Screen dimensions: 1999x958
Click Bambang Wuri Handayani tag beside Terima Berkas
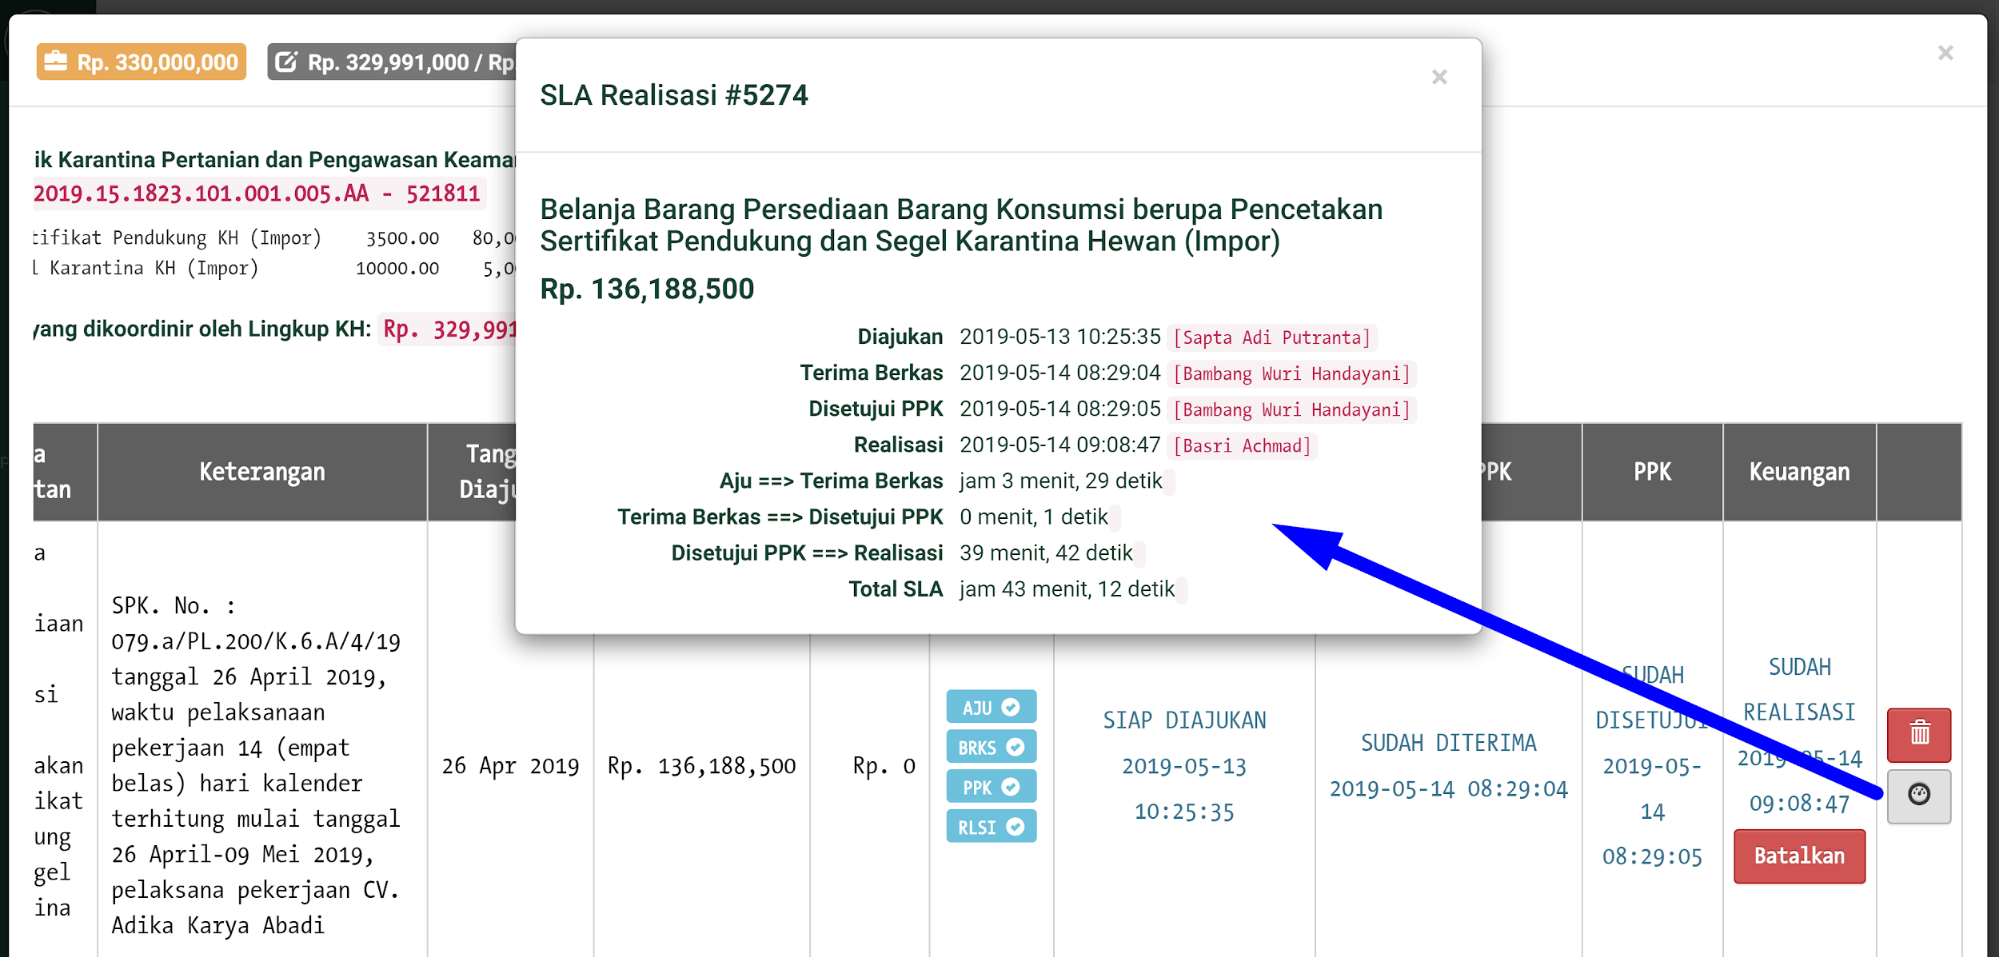1291,374
